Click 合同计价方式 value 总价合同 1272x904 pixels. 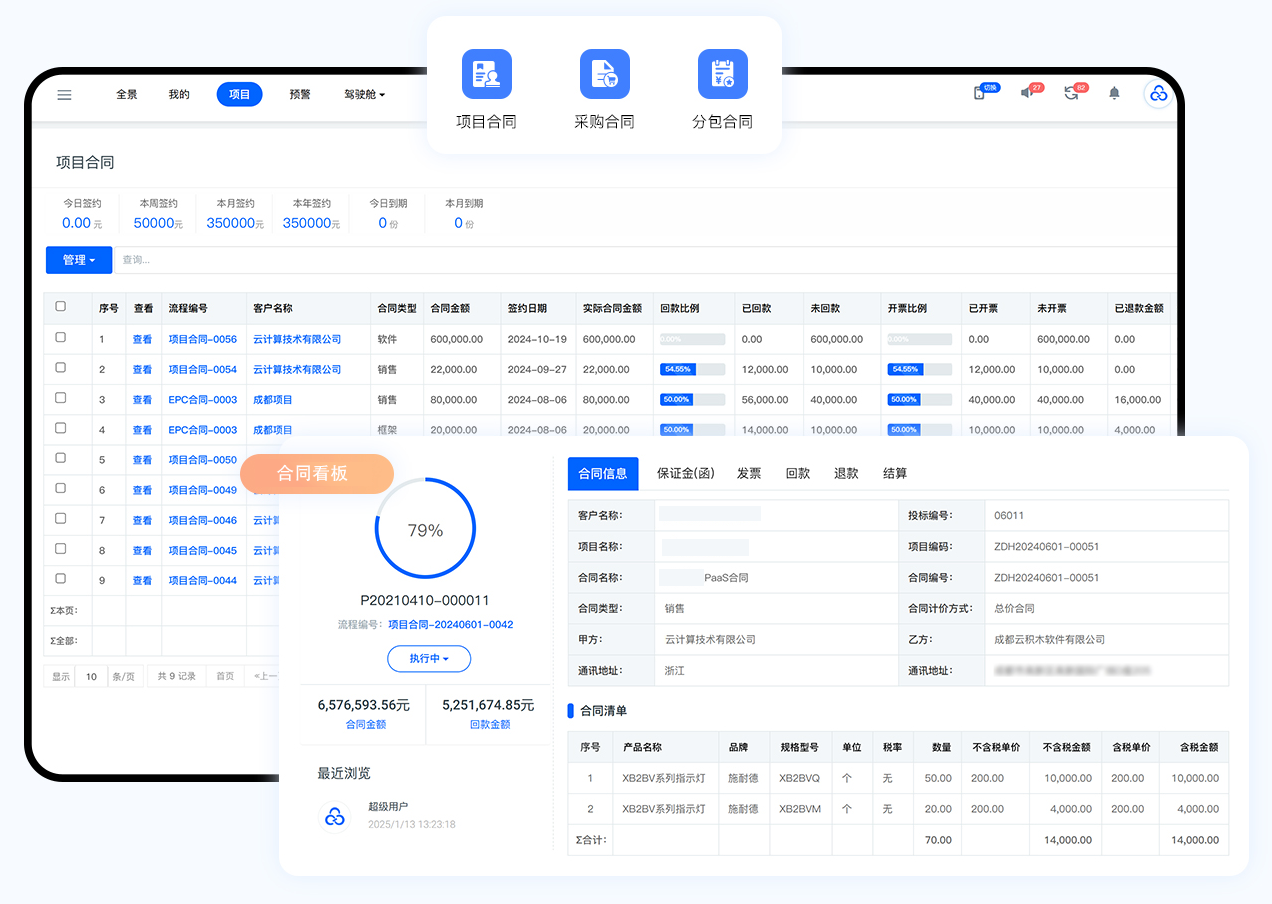point(1014,609)
